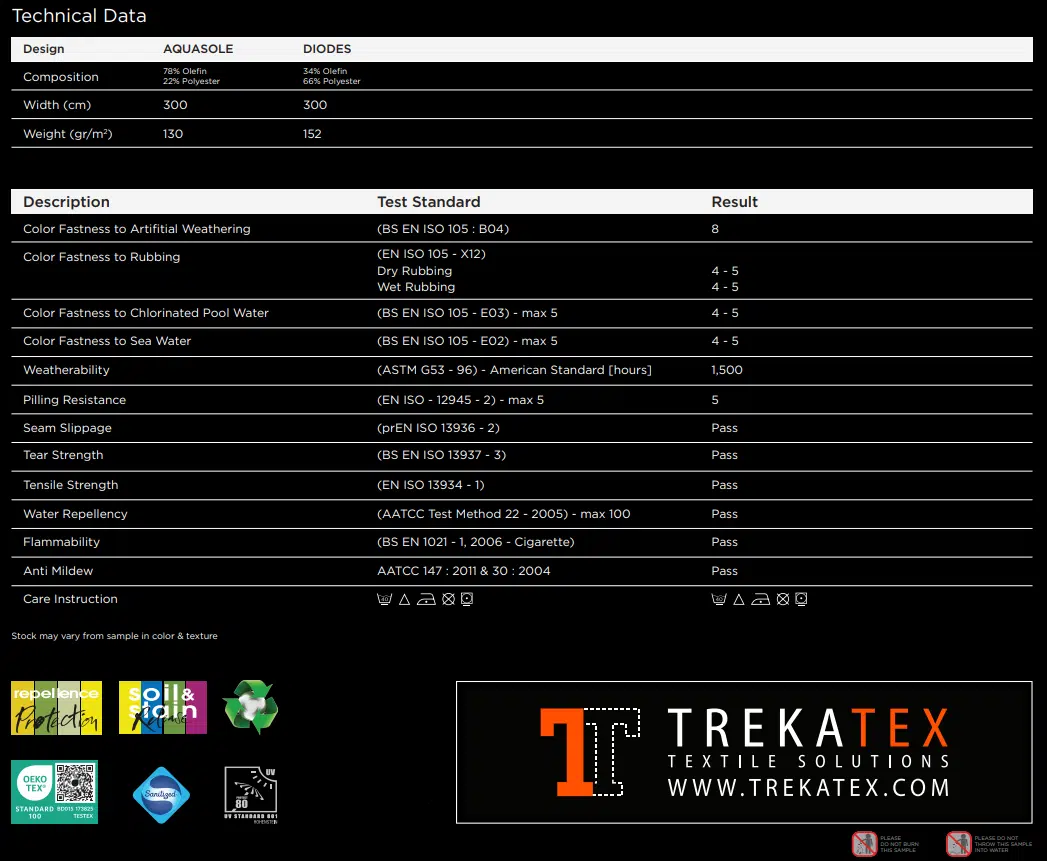Click the Test Standard column header
The height and width of the screenshot is (861, 1047).
coord(428,202)
